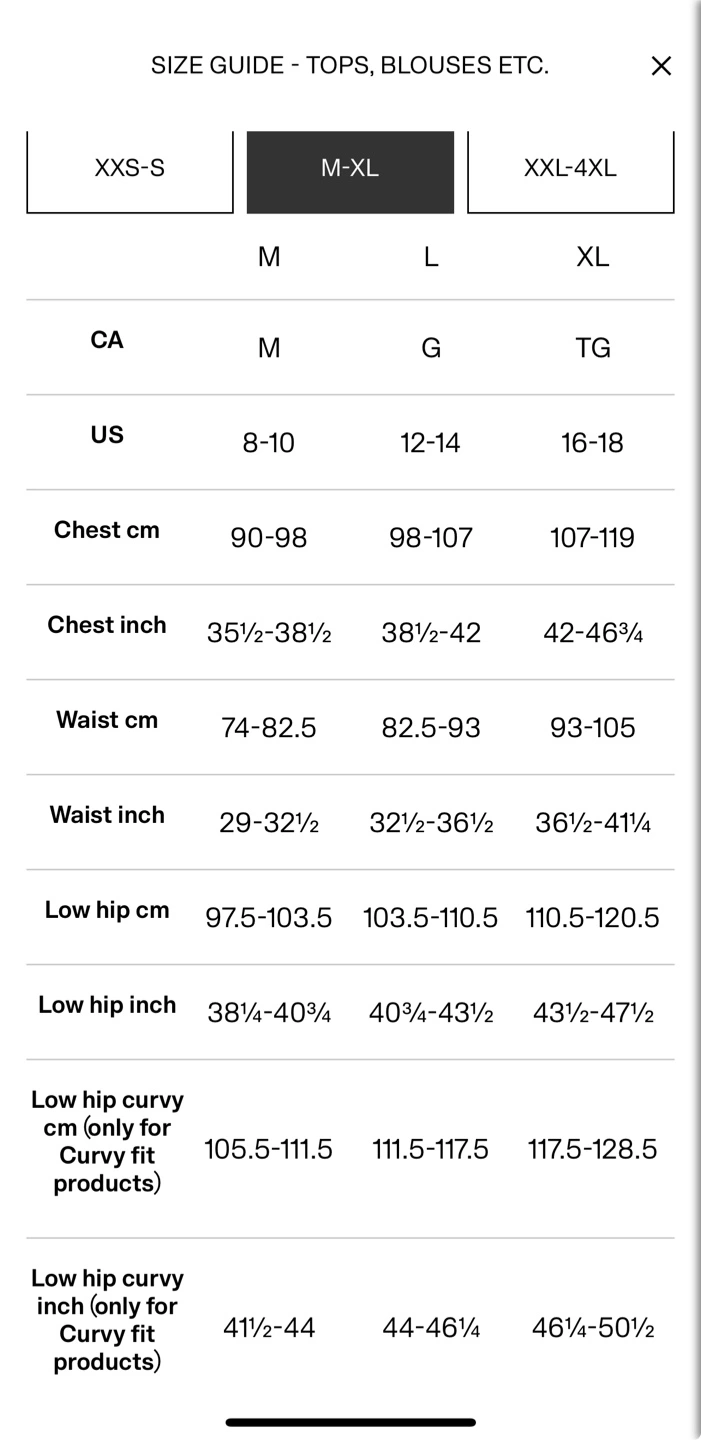
Task: Tap the Size Guide title text
Action: [350, 66]
